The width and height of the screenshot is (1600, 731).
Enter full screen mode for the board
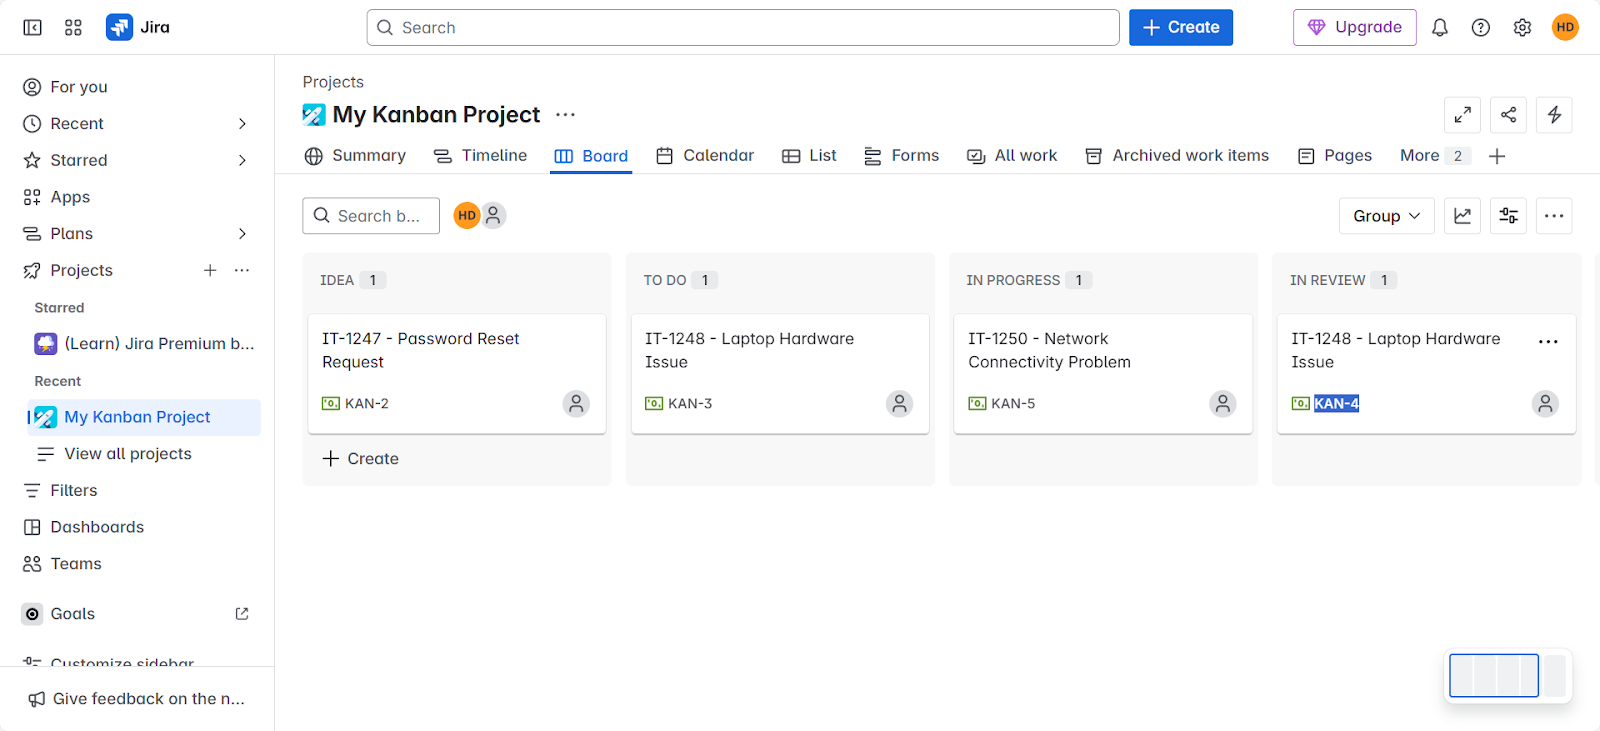point(1462,115)
